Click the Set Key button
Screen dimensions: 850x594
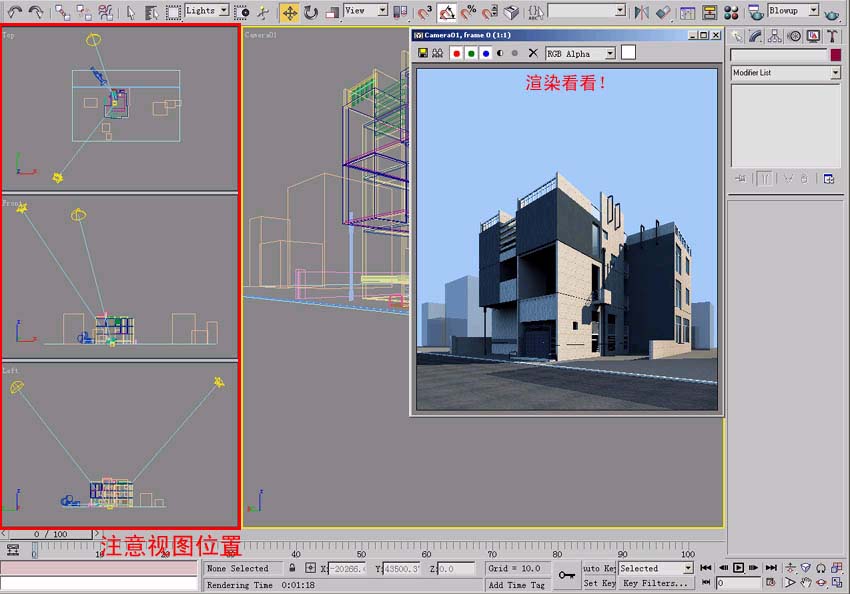(599, 583)
